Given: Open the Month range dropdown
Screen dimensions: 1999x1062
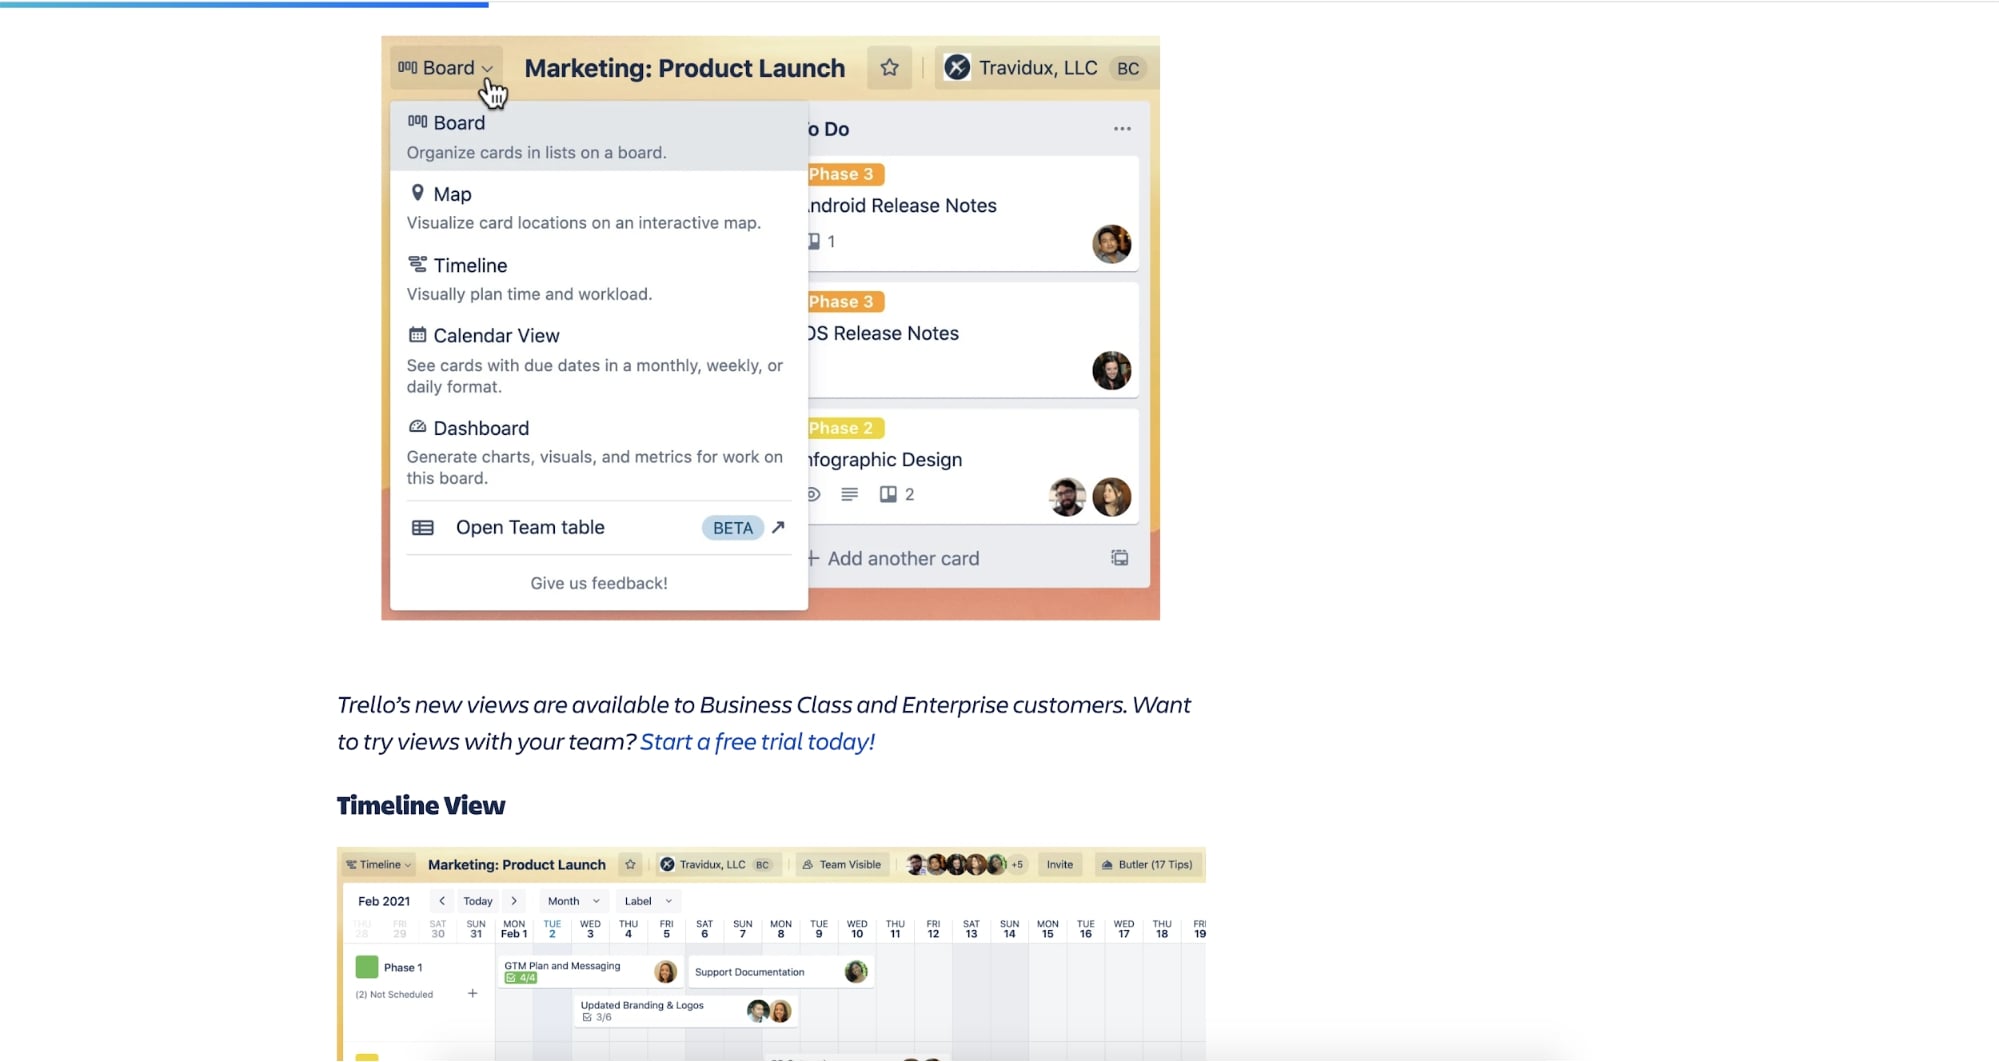Looking at the screenshot, I should (x=573, y=901).
